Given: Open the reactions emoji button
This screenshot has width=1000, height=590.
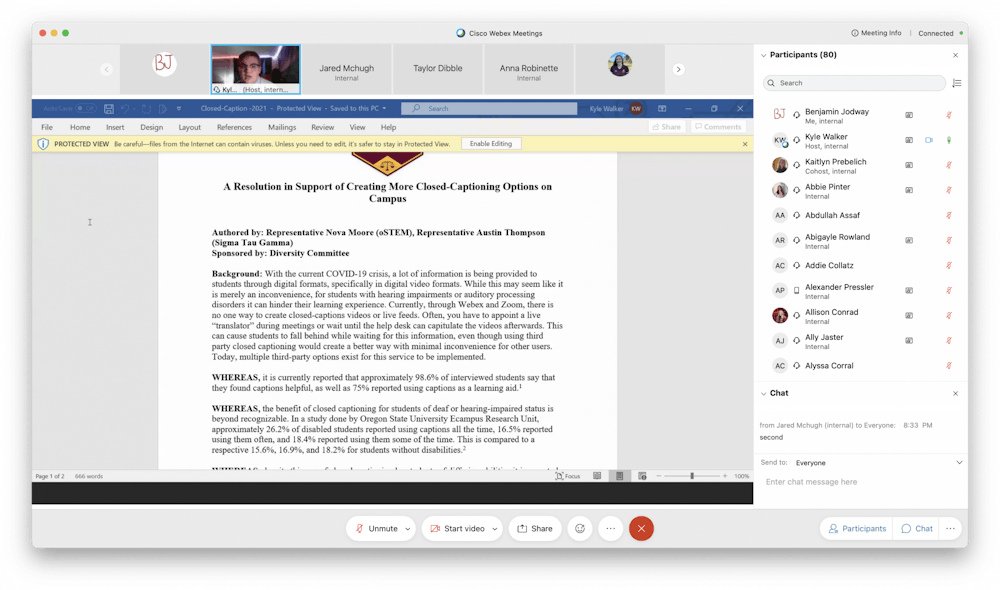Looking at the screenshot, I should tap(579, 528).
